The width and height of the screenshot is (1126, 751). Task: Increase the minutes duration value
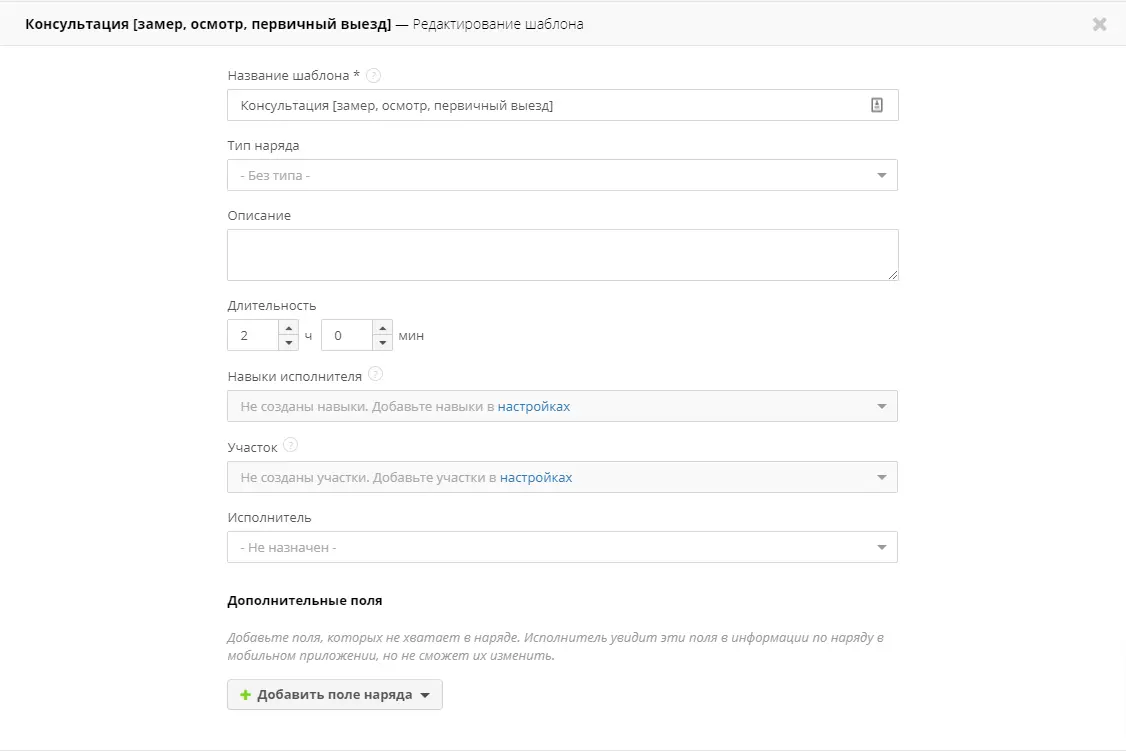[x=383, y=328]
